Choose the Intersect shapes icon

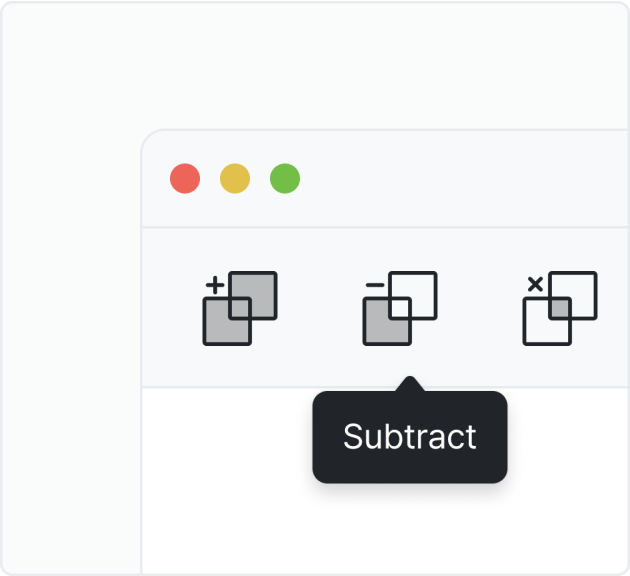[x=560, y=308]
